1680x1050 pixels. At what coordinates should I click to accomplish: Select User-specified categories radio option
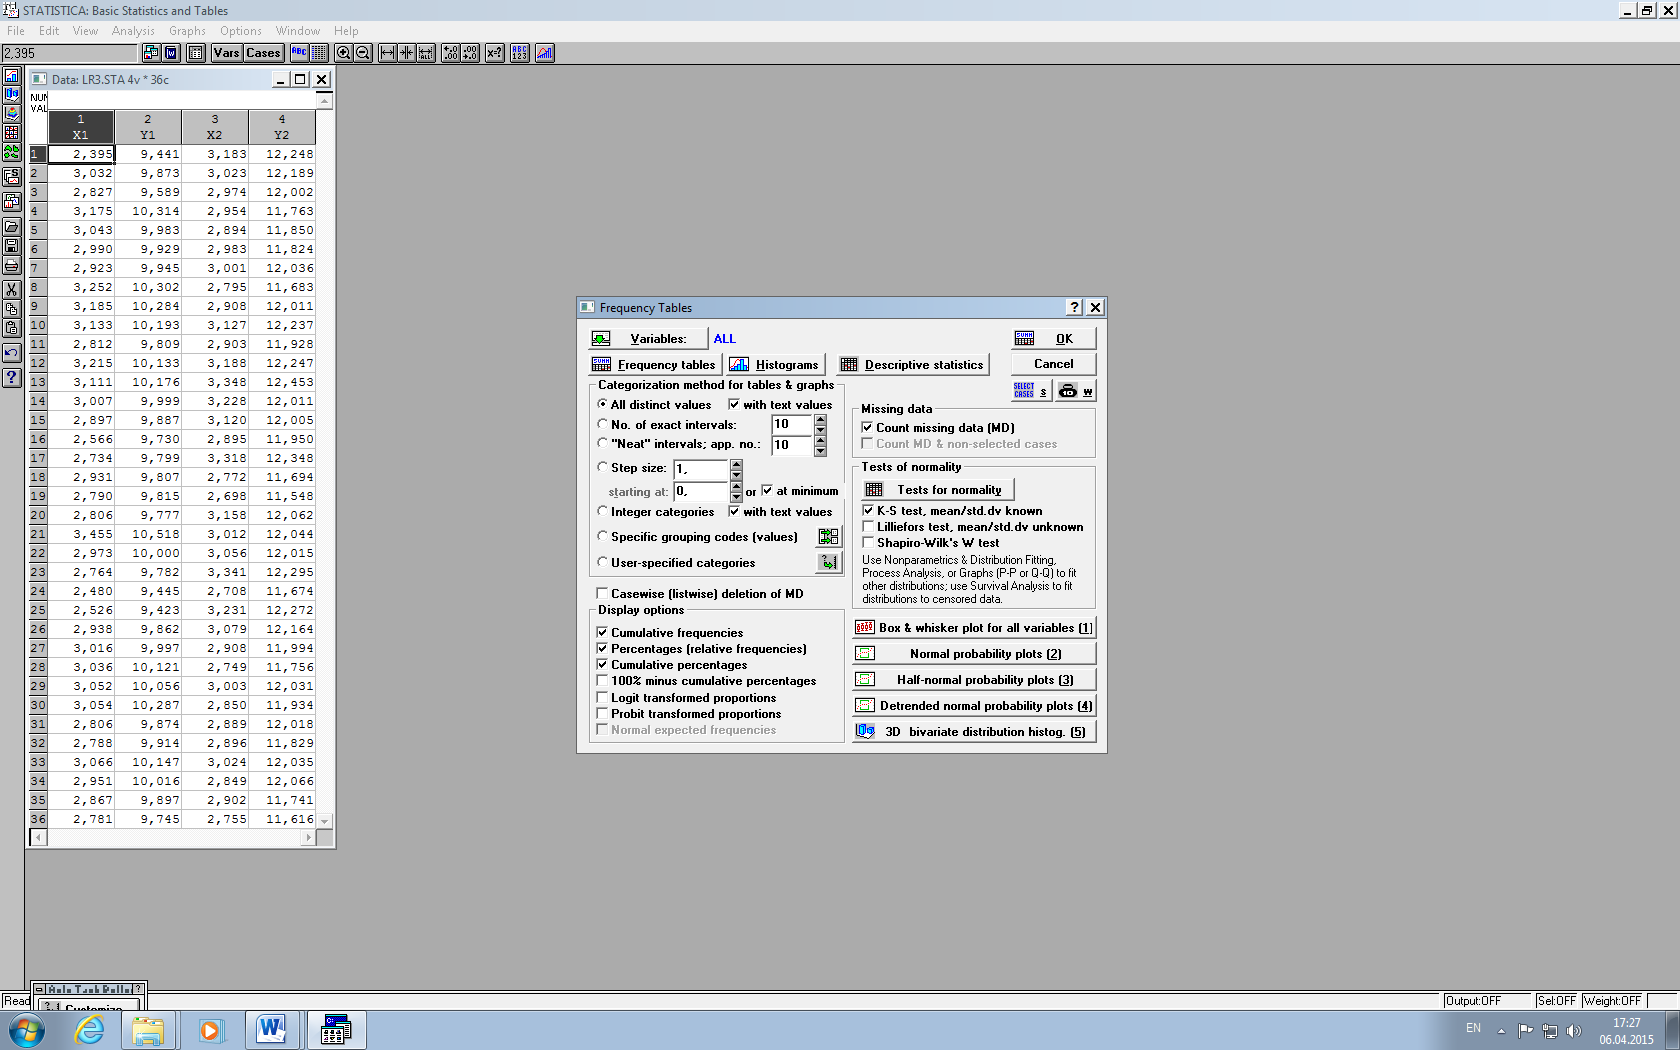tap(602, 562)
